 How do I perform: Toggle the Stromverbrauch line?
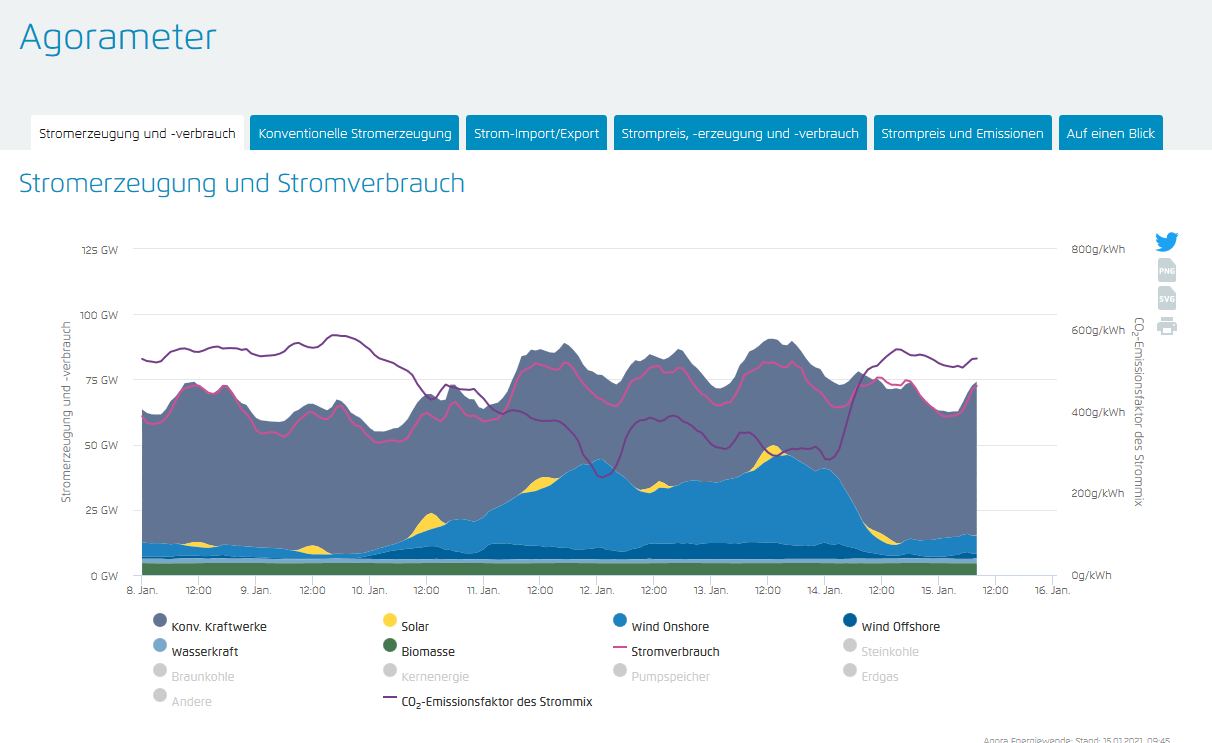tap(666, 651)
